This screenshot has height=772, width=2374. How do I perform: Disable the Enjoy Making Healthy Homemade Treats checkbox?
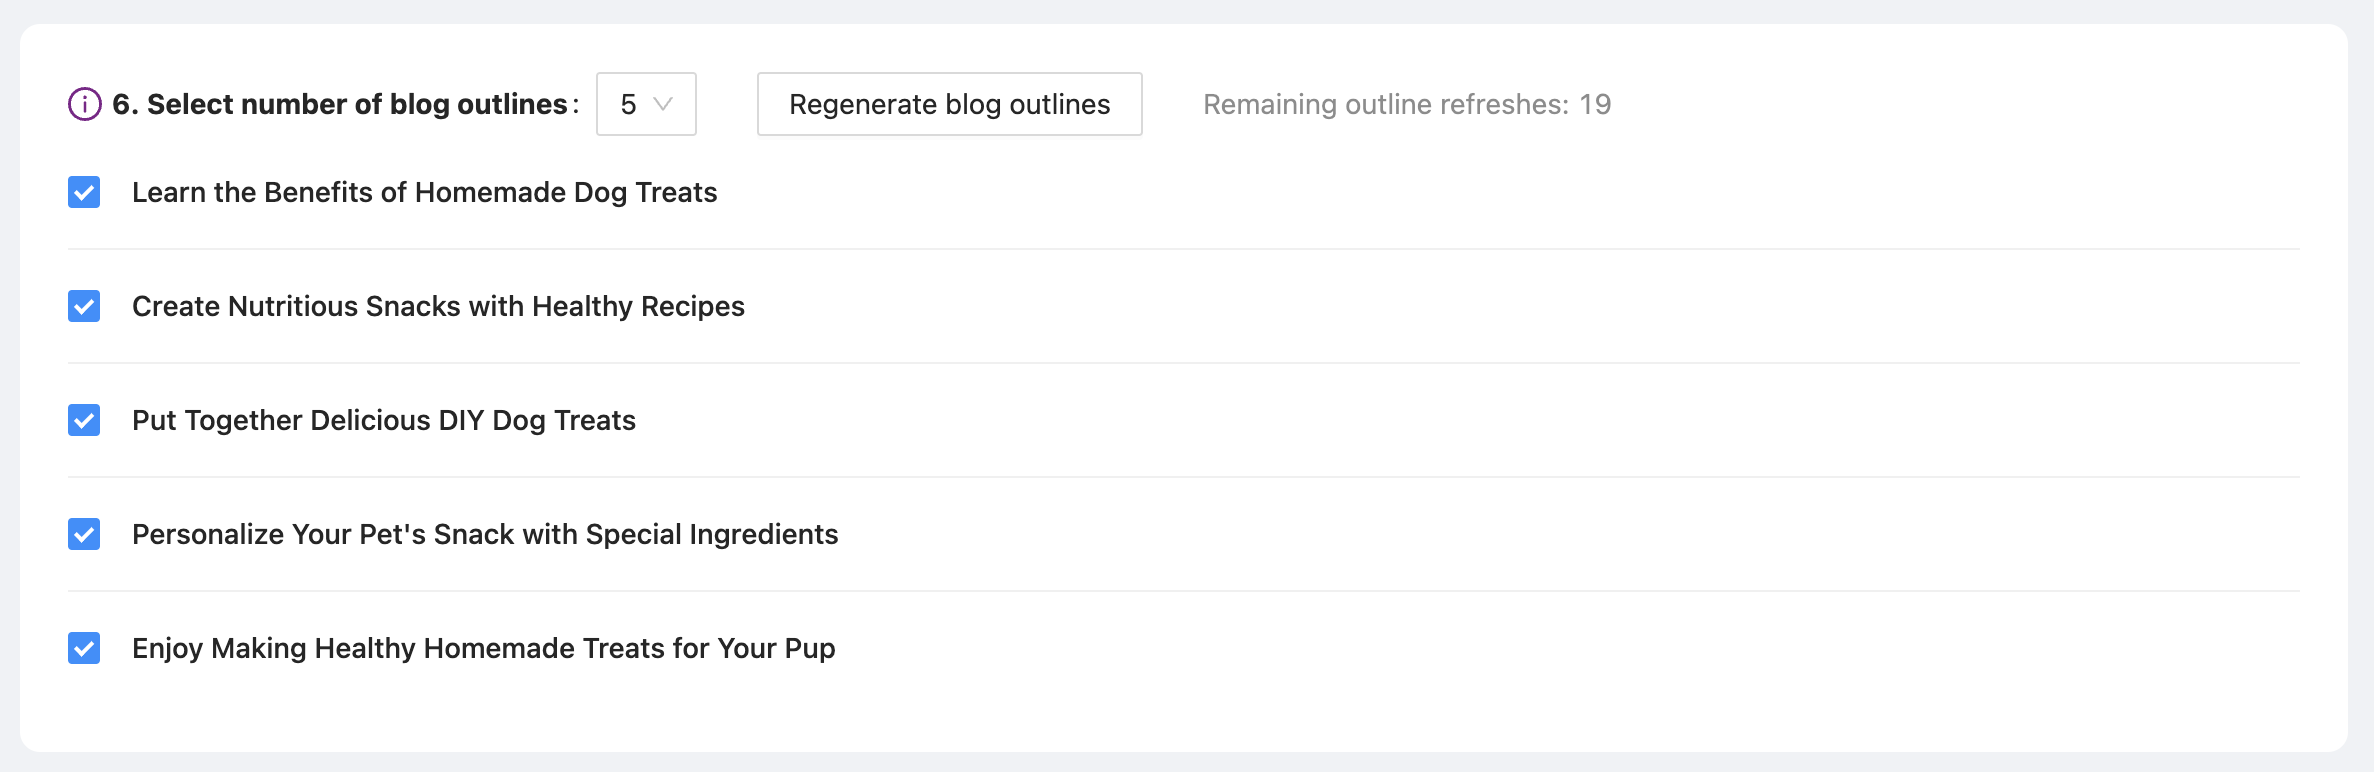pyautogui.click(x=84, y=648)
